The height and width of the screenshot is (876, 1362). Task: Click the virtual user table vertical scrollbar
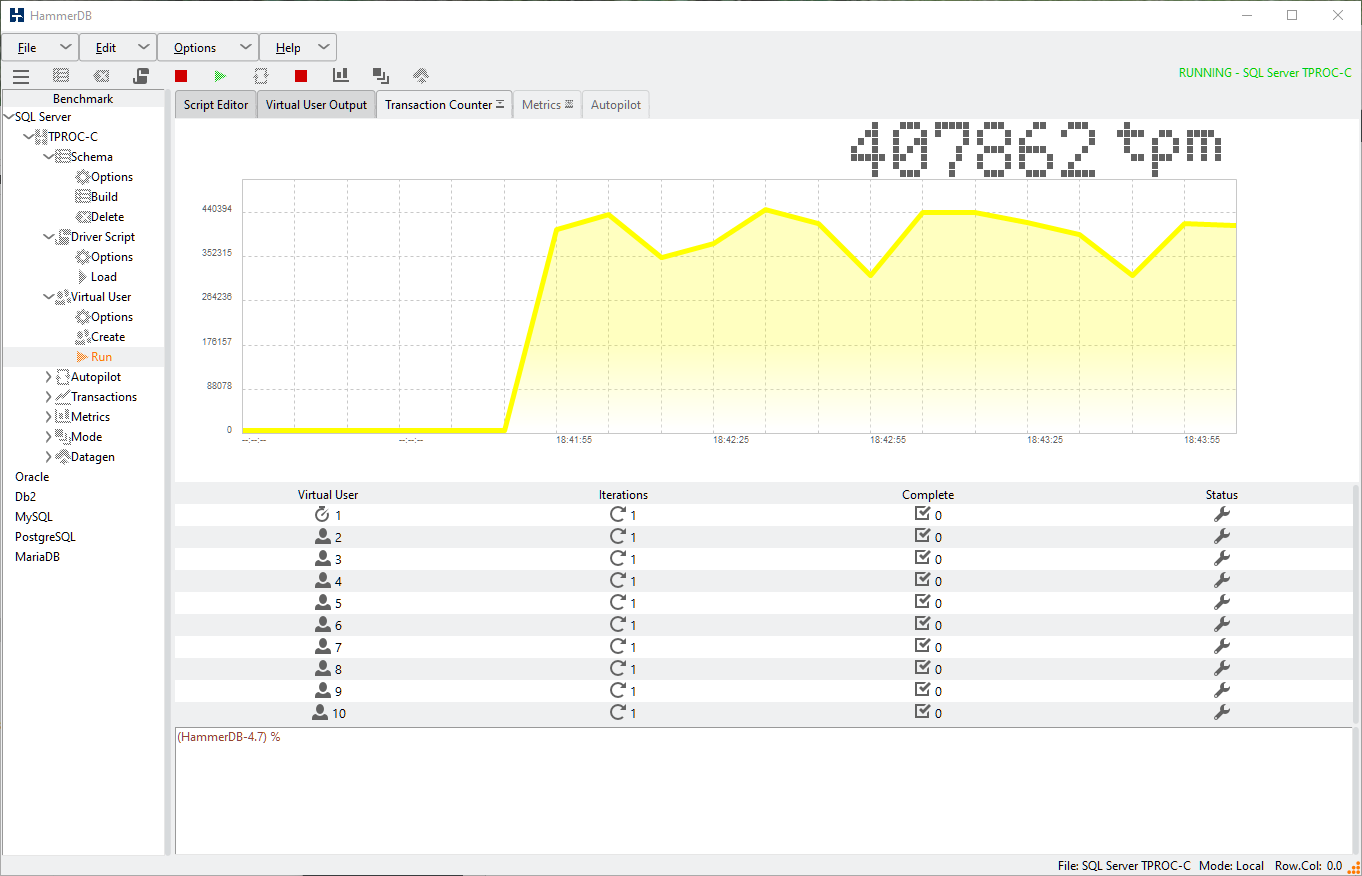1356,604
